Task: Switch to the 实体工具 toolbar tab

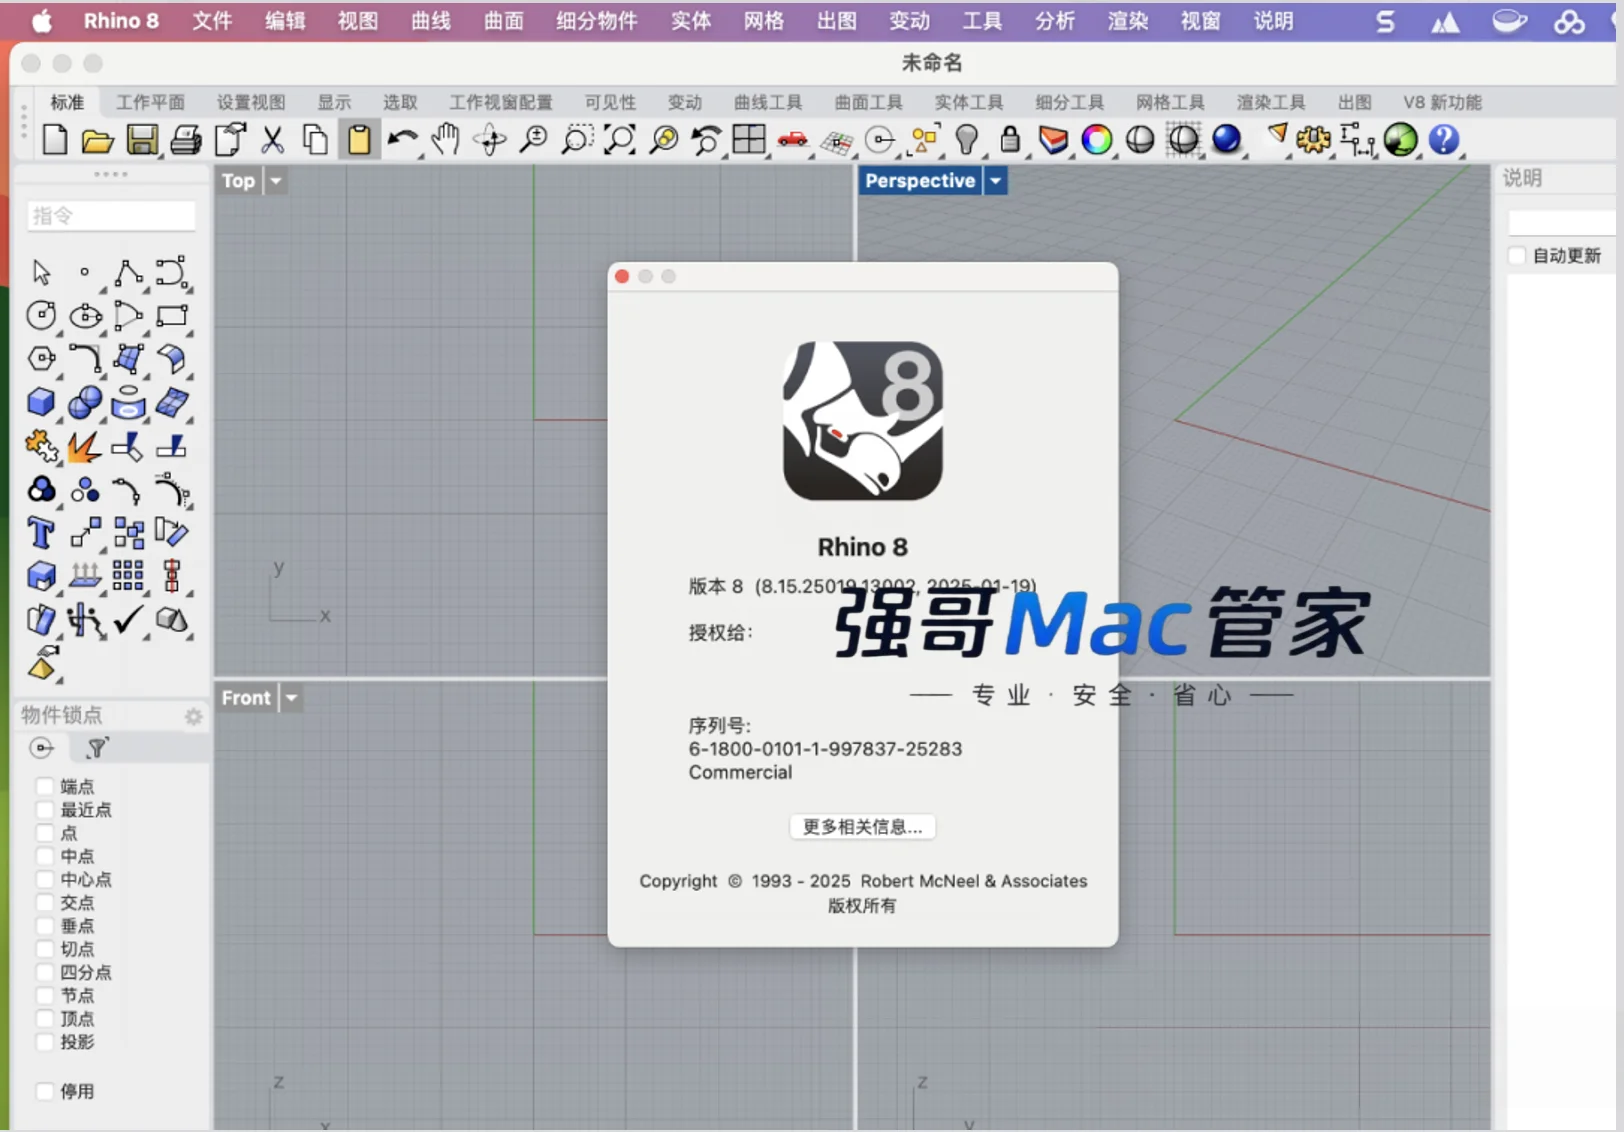Action: pos(969,102)
